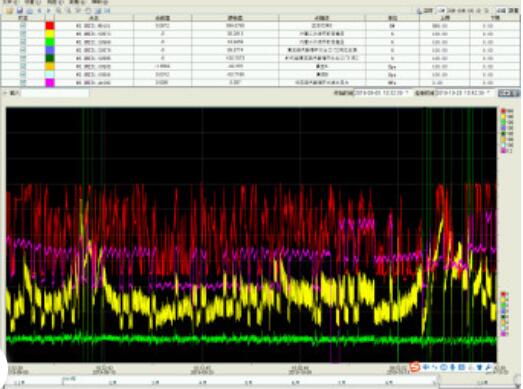Expand the collapse arrow left of search field
523x389 pixels.
pyautogui.click(x=5, y=93)
